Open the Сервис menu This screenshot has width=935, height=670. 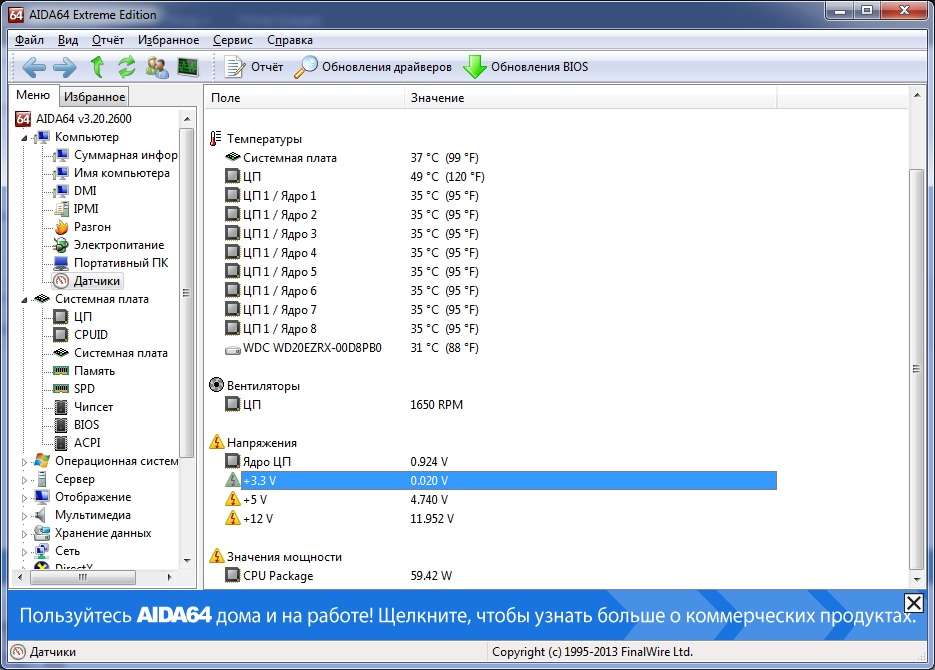(233, 40)
